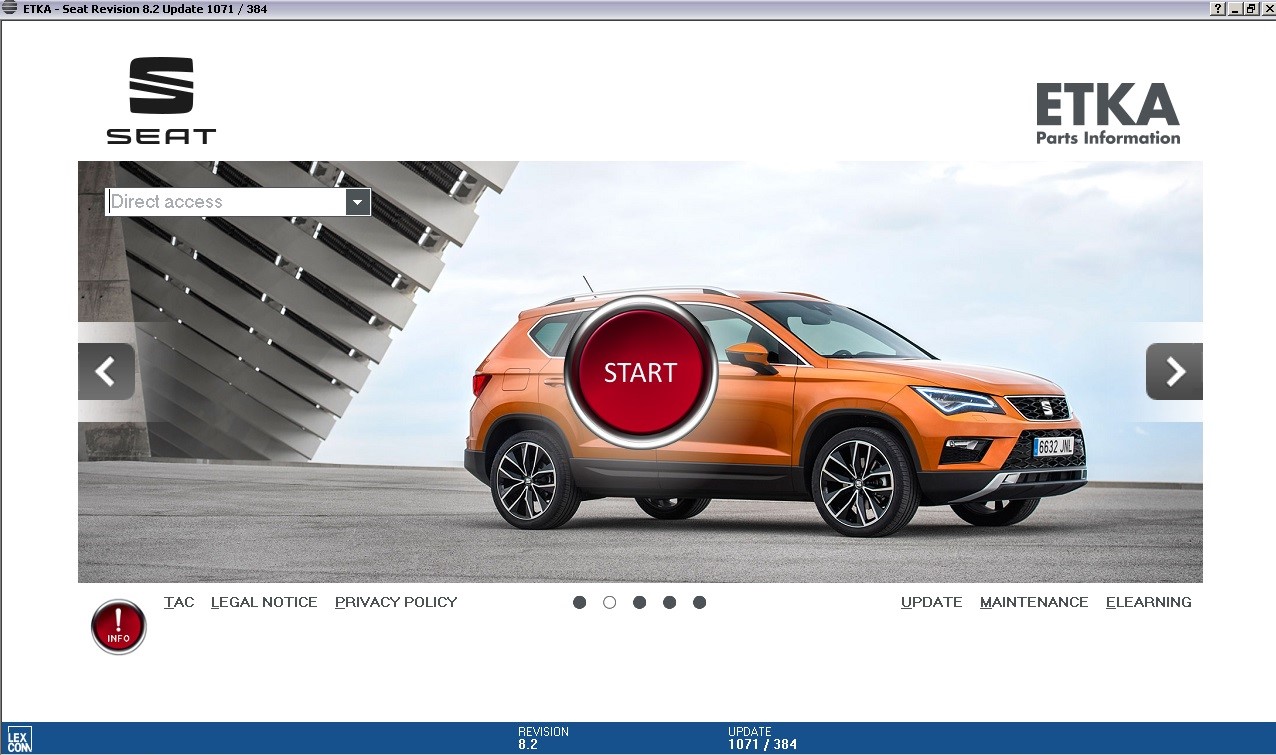Click the red START button
The height and width of the screenshot is (755, 1276).
[x=641, y=372]
